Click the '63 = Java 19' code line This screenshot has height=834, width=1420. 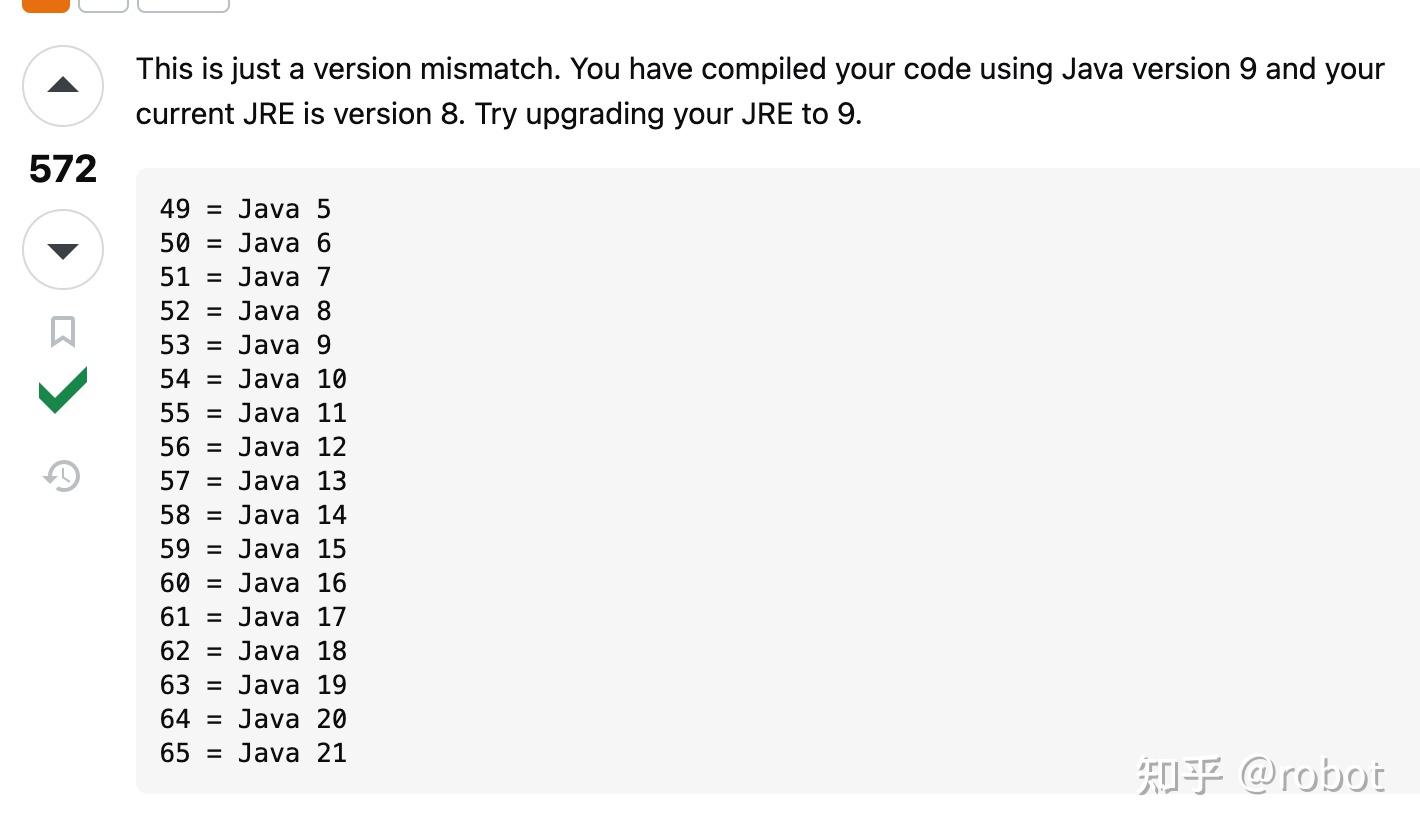[253, 685]
